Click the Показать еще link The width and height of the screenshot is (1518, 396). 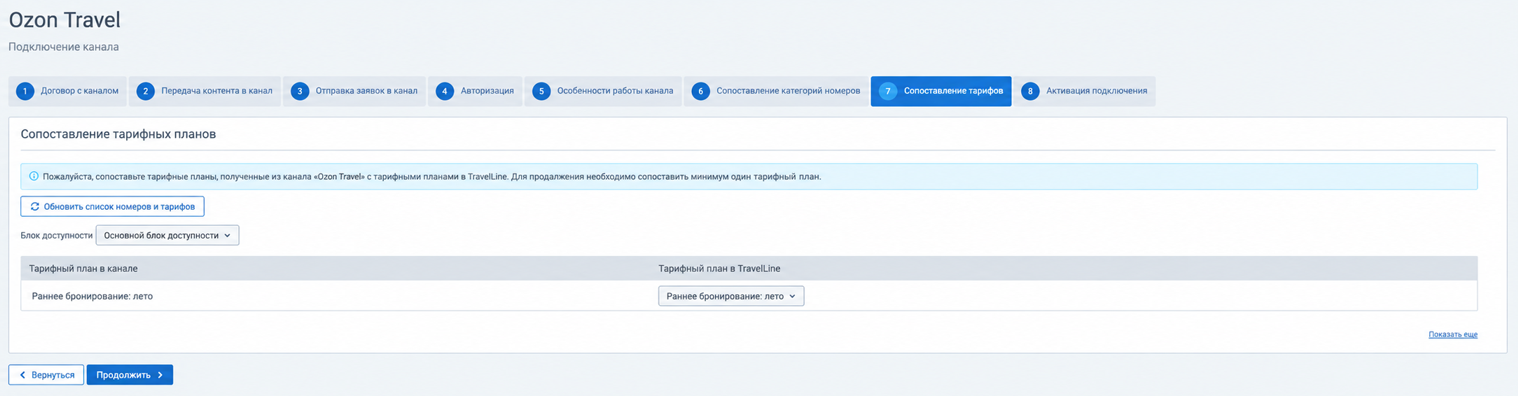(1453, 334)
